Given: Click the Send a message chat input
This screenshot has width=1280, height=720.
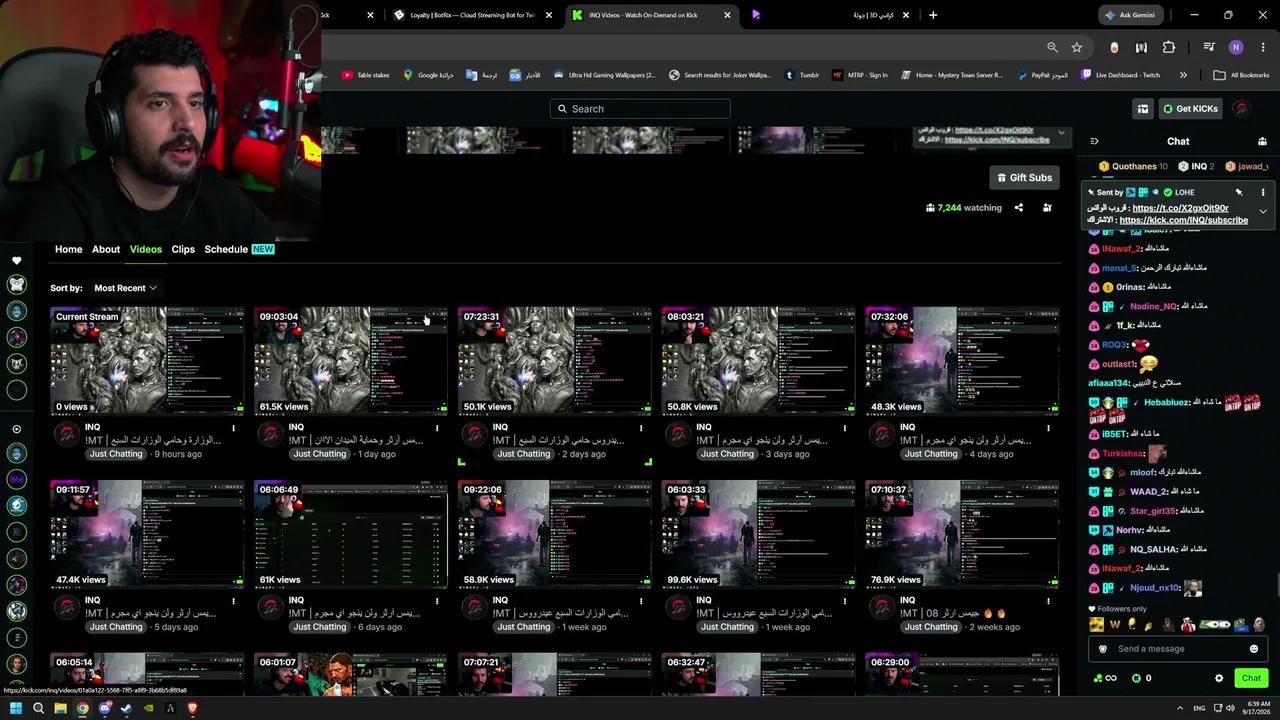Looking at the screenshot, I should click(1170, 649).
